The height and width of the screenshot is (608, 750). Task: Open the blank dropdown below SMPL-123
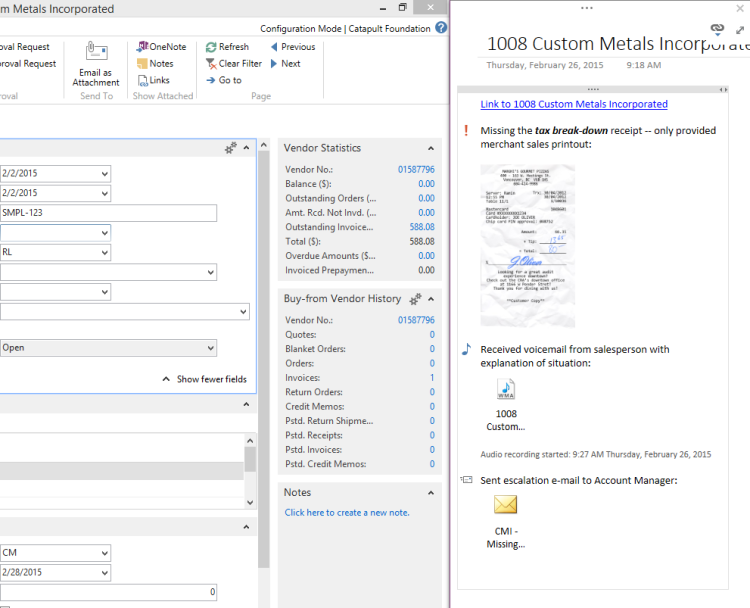pyautogui.click(x=105, y=233)
